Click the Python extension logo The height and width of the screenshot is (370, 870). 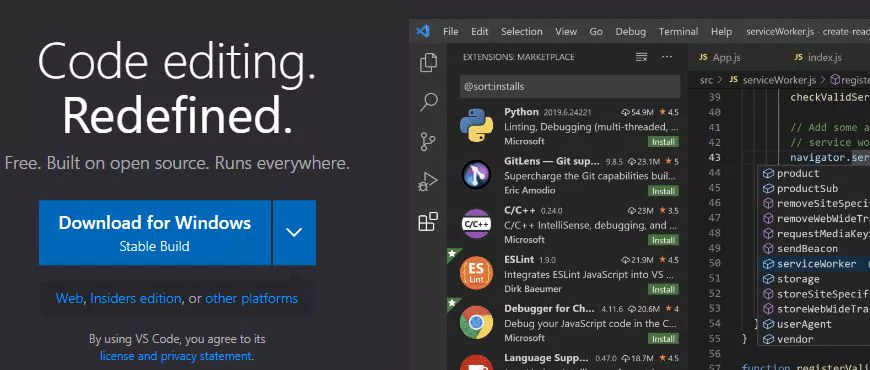pos(477,126)
